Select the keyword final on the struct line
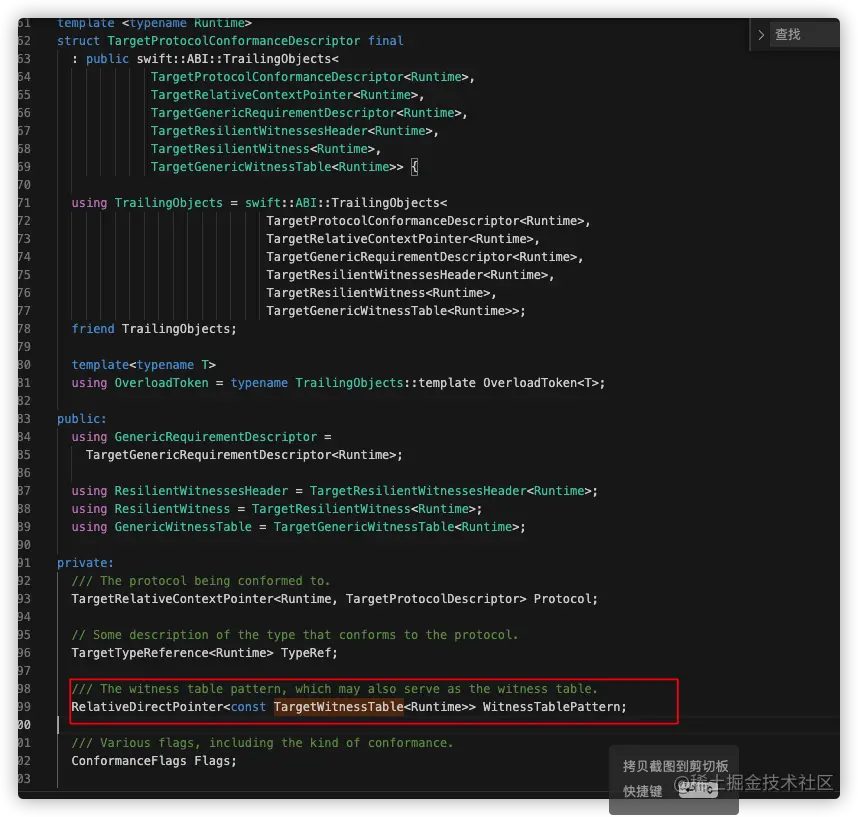The width and height of the screenshot is (858, 817). click(x=386, y=41)
